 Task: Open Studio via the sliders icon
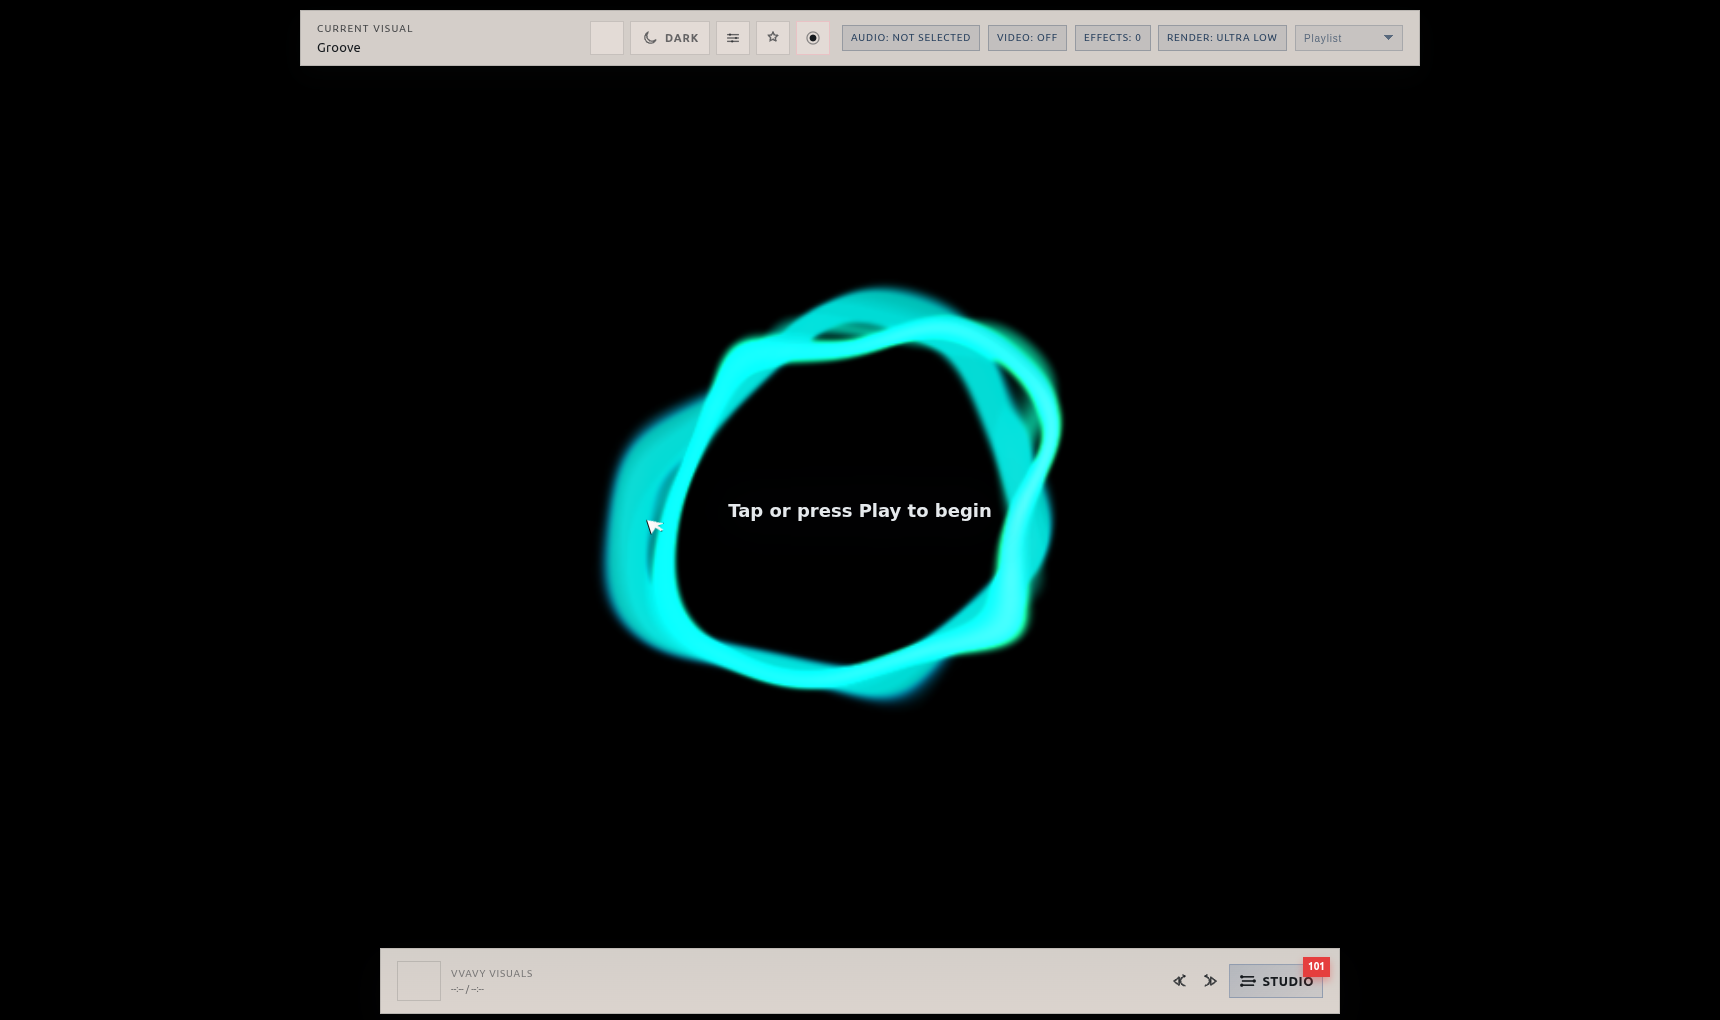click(1247, 981)
